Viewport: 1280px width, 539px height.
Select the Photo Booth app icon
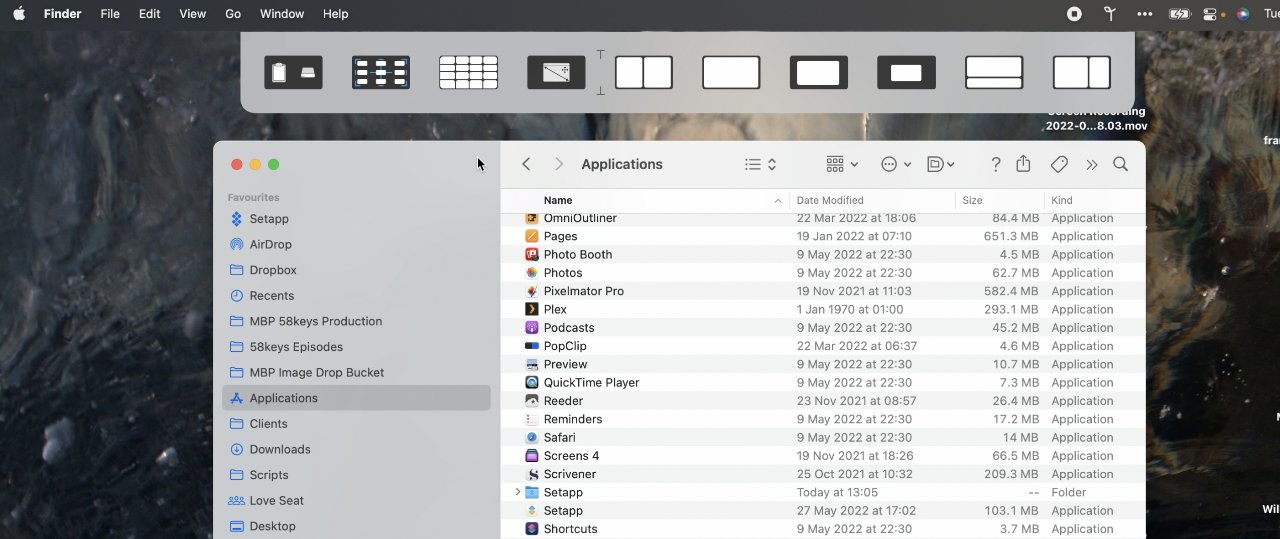(x=532, y=254)
